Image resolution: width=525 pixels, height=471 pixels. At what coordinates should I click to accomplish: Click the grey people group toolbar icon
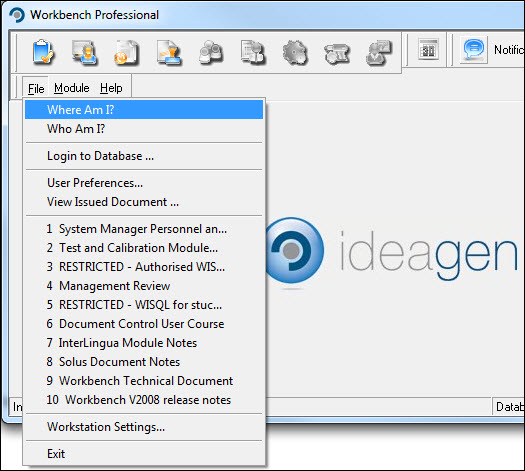coord(211,52)
